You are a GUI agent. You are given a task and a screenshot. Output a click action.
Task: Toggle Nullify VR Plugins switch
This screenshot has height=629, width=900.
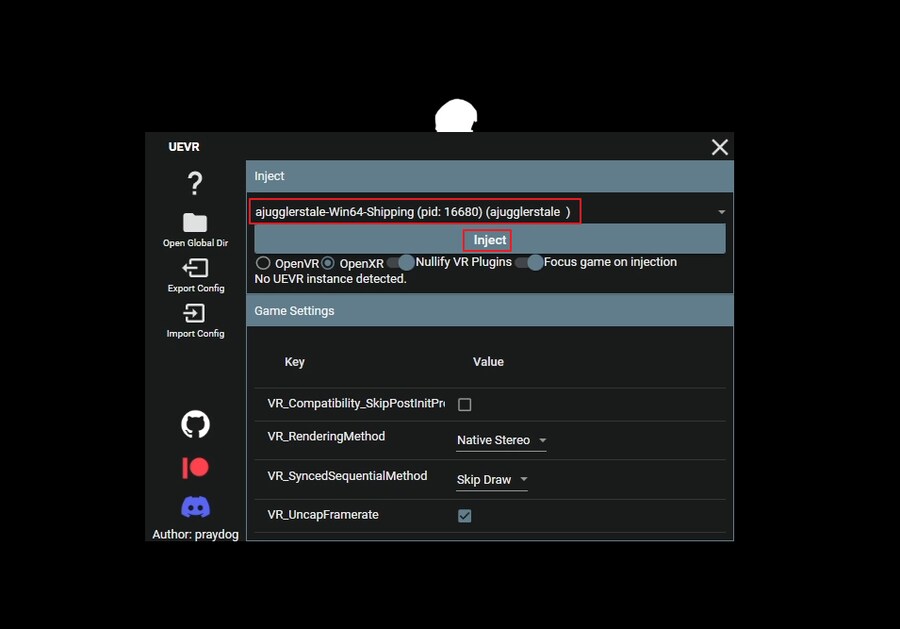coord(401,262)
